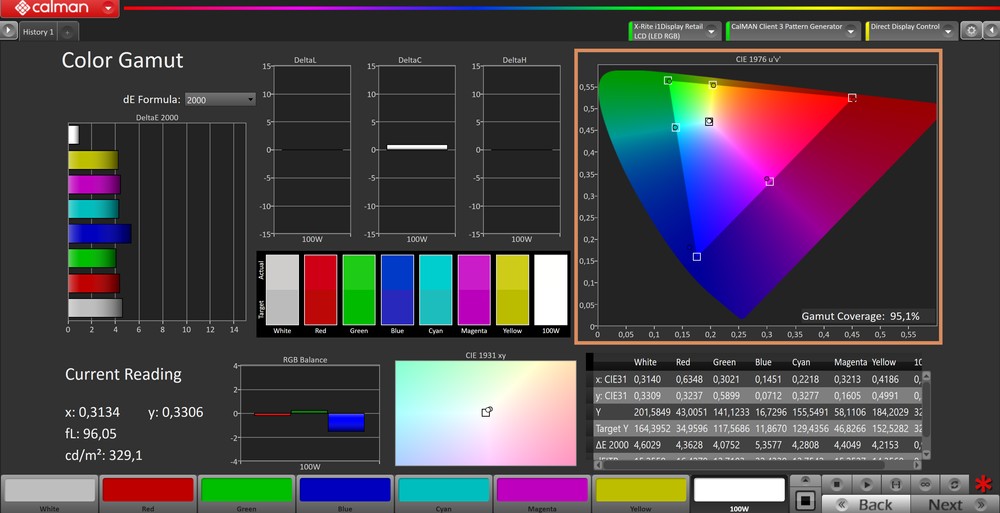Select the Cyan color swatch
Viewport: 1000px width, 513px height.
click(444, 490)
